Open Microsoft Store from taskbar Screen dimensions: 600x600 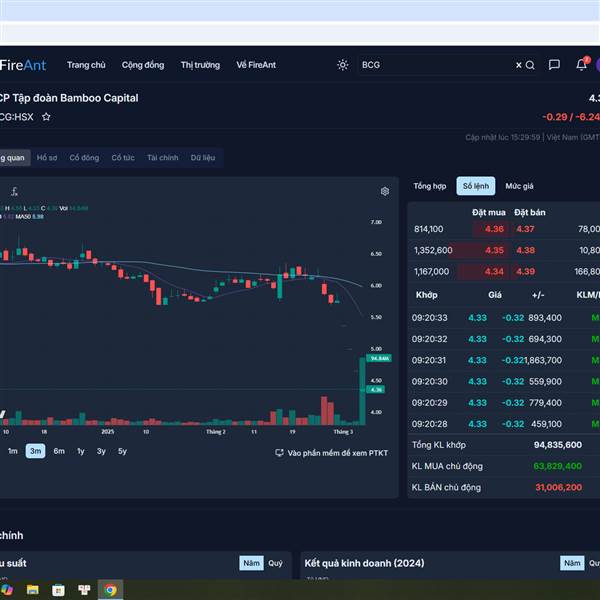[58, 590]
